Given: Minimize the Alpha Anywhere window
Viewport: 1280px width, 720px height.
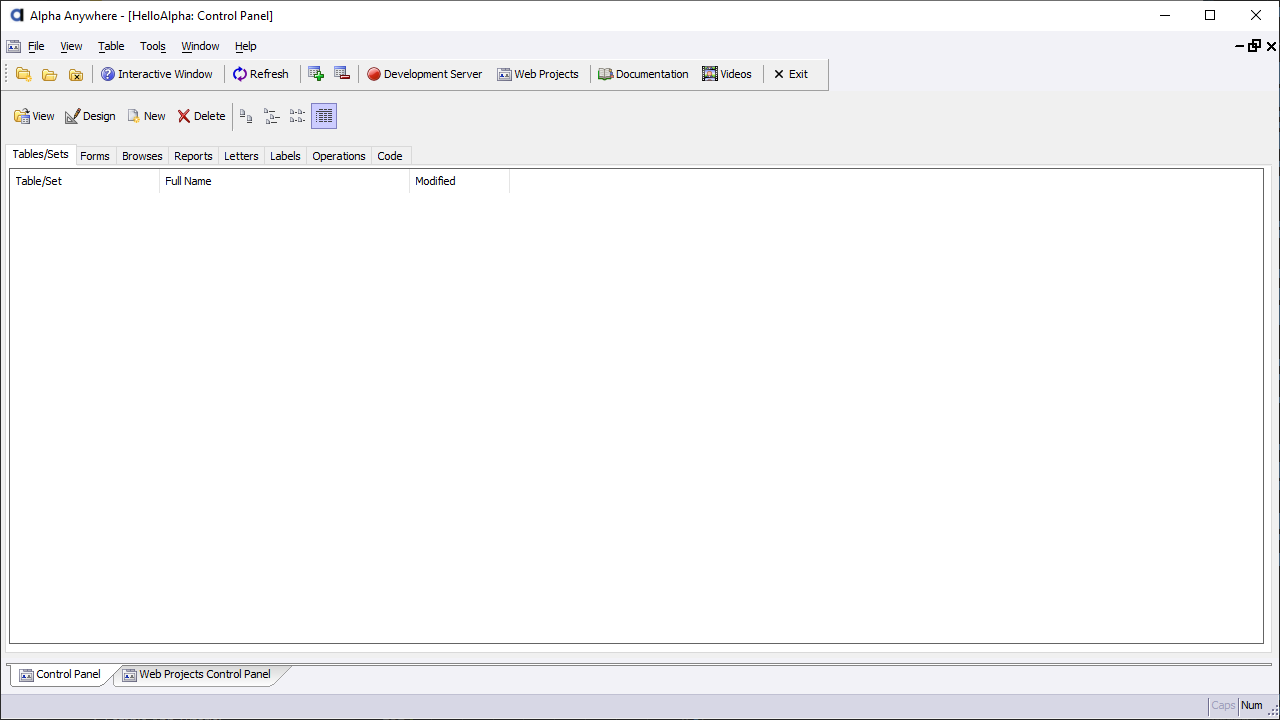Looking at the screenshot, I should click(1164, 15).
